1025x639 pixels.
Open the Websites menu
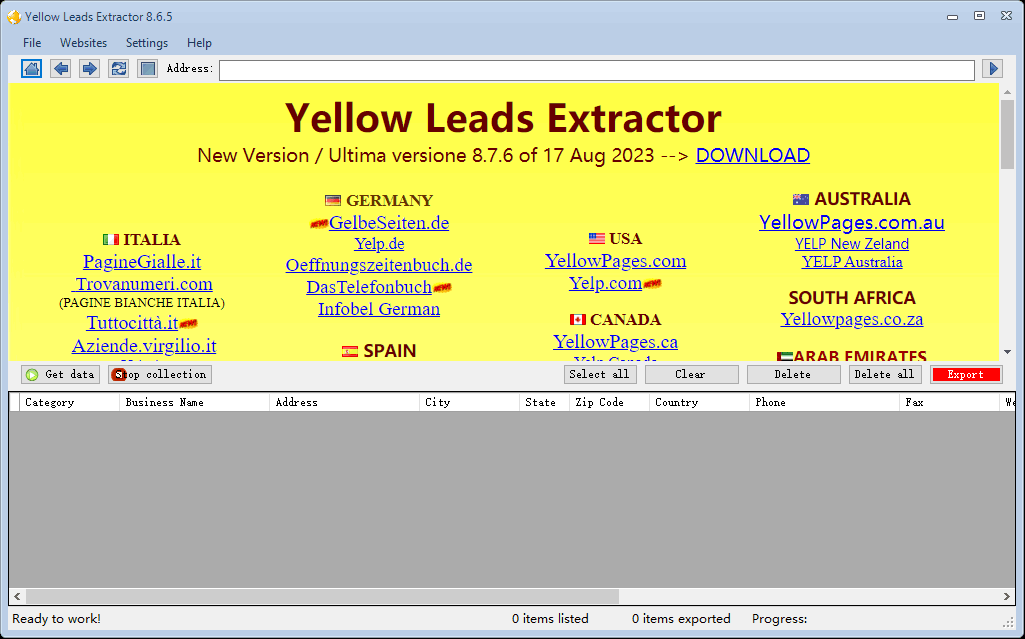[x=84, y=43]
